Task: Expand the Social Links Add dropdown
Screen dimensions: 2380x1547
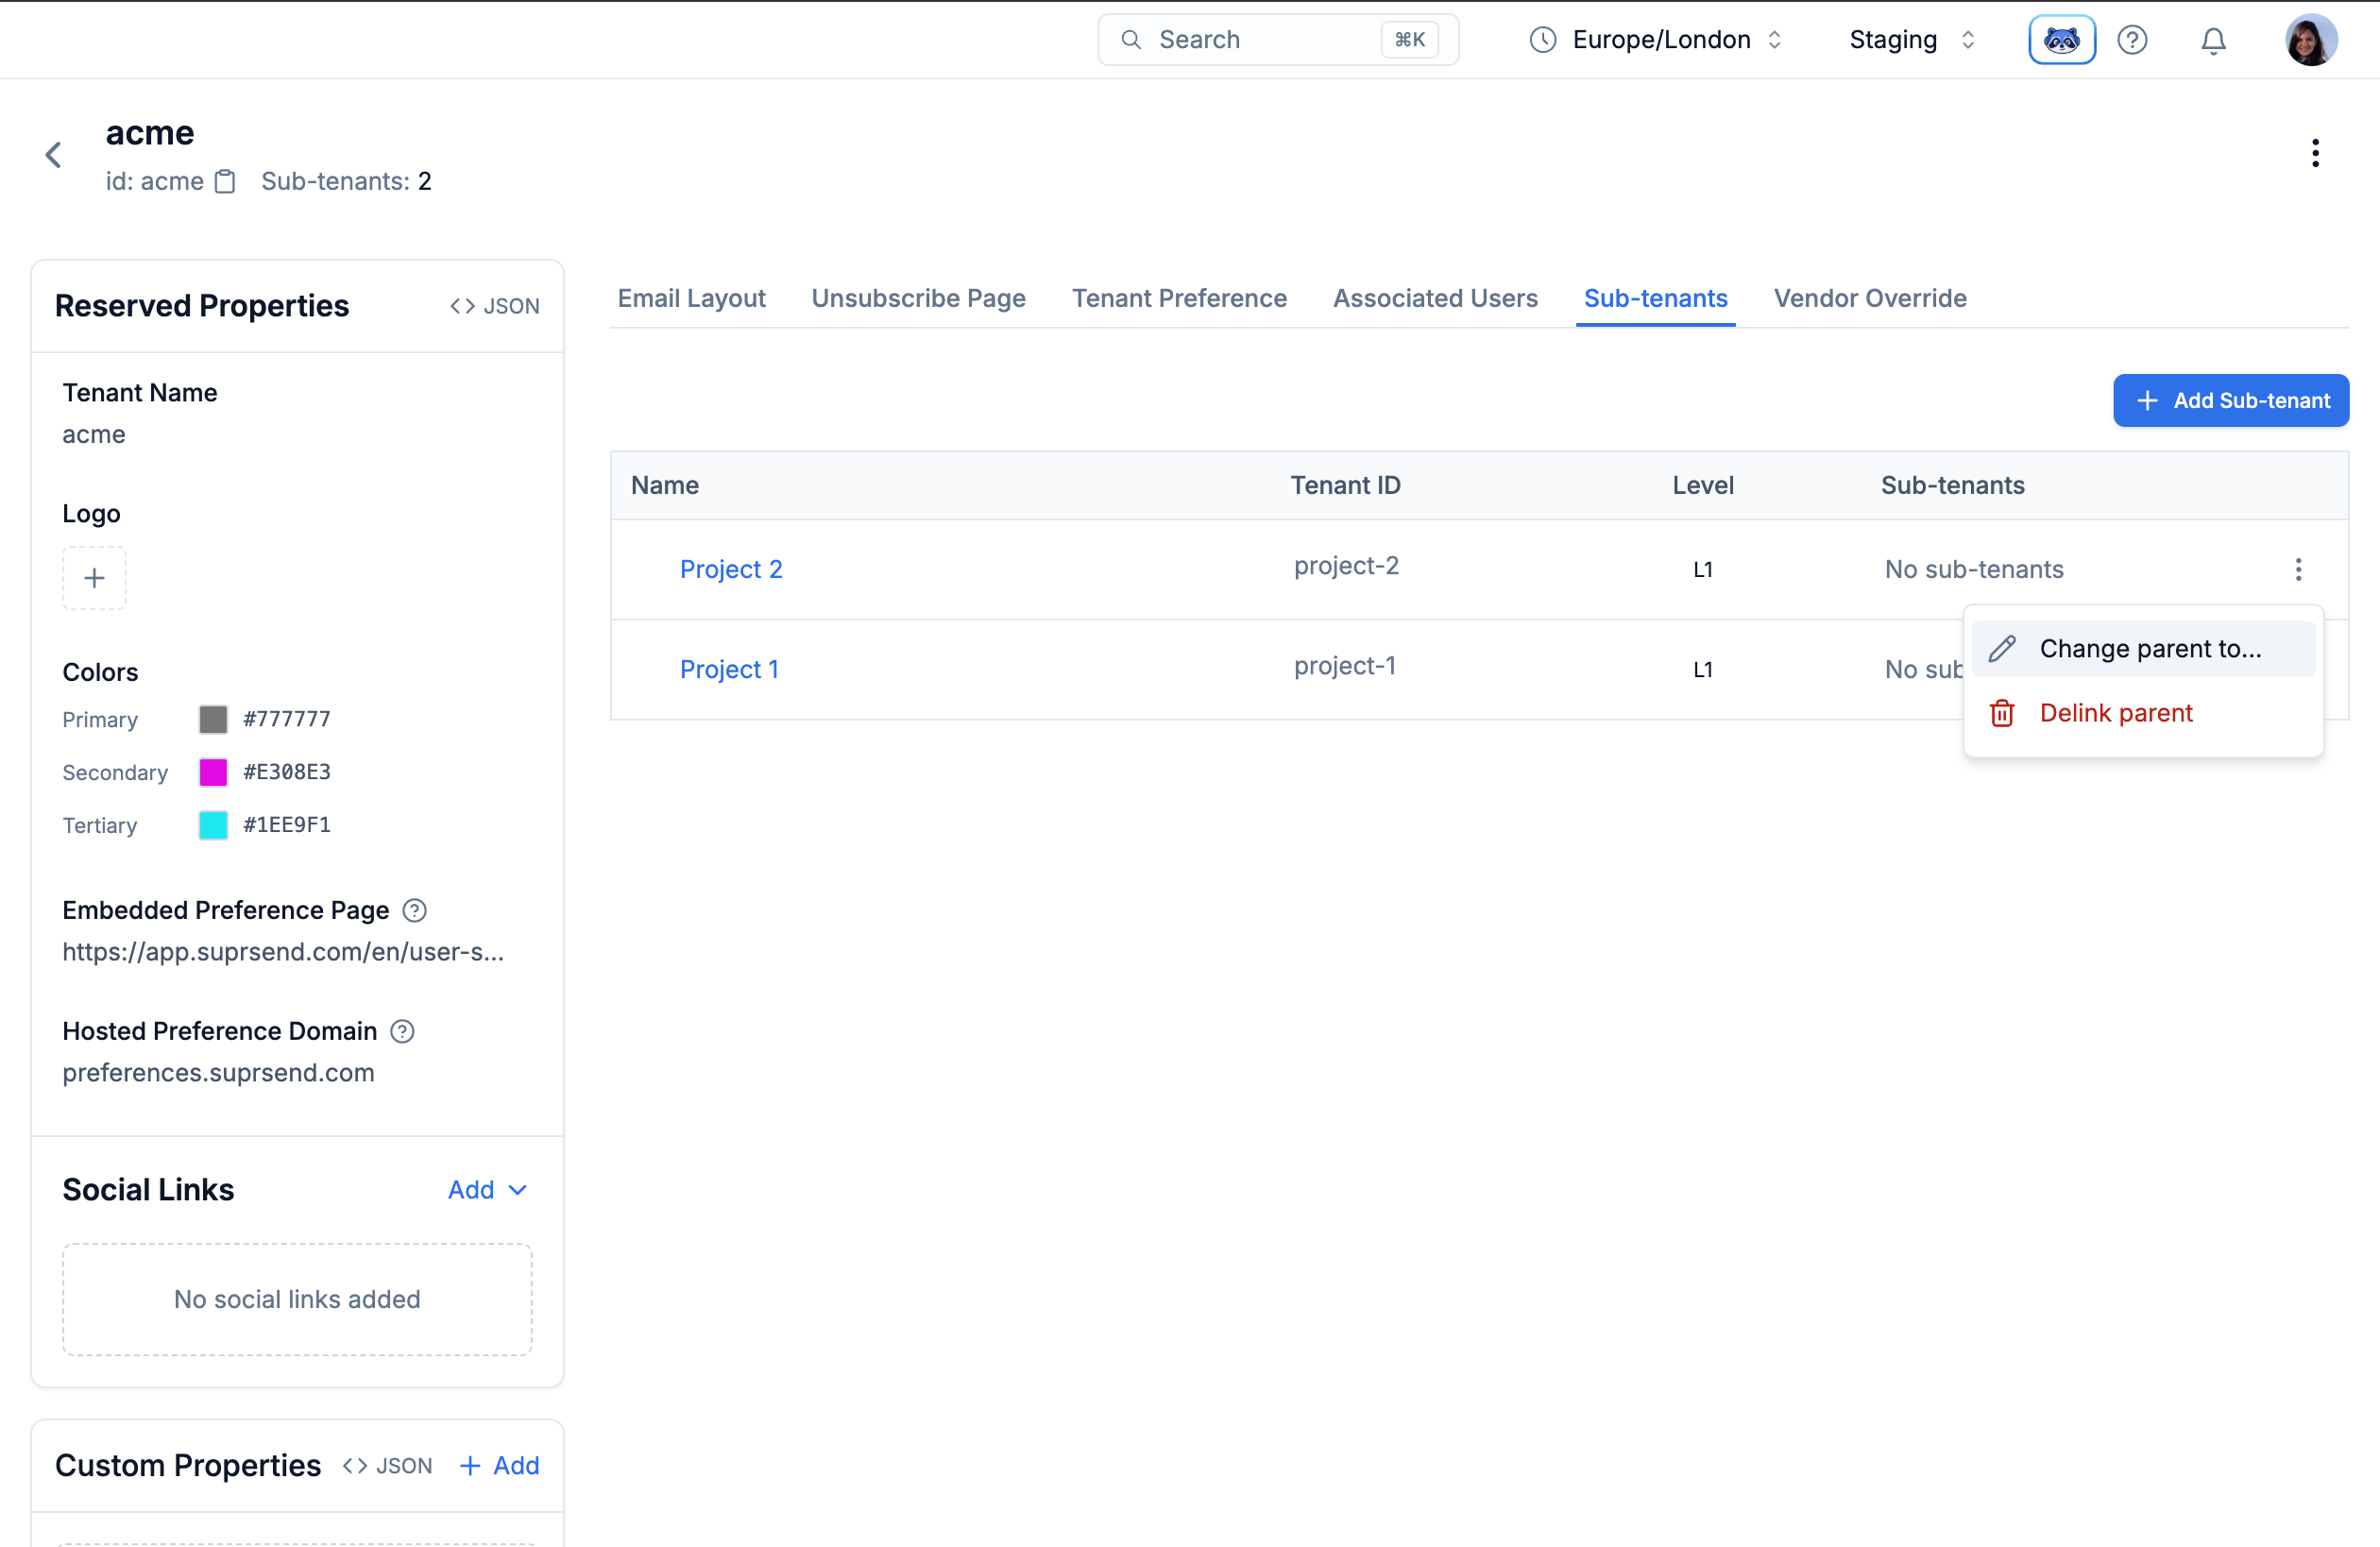Action: 487,1189
